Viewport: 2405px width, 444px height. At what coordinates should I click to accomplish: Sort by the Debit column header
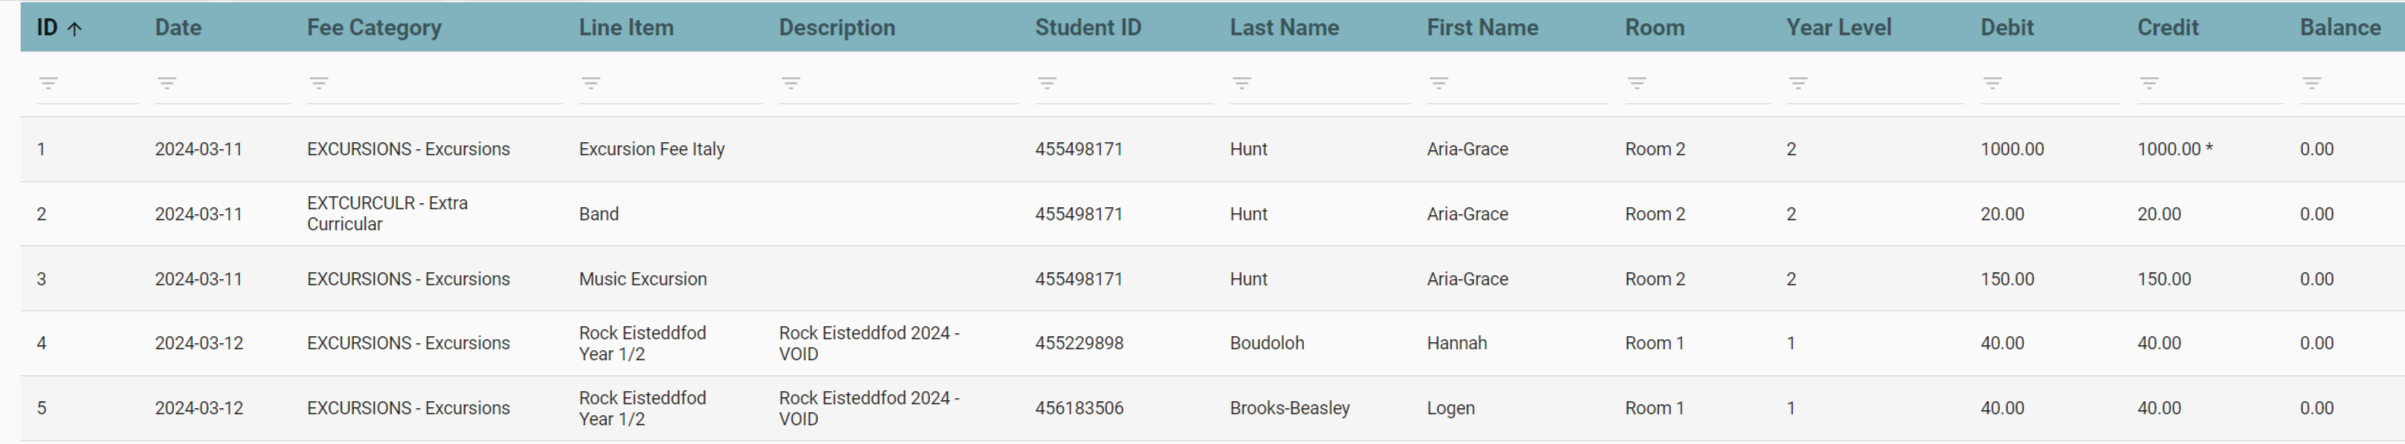[x=2006, y=28]
